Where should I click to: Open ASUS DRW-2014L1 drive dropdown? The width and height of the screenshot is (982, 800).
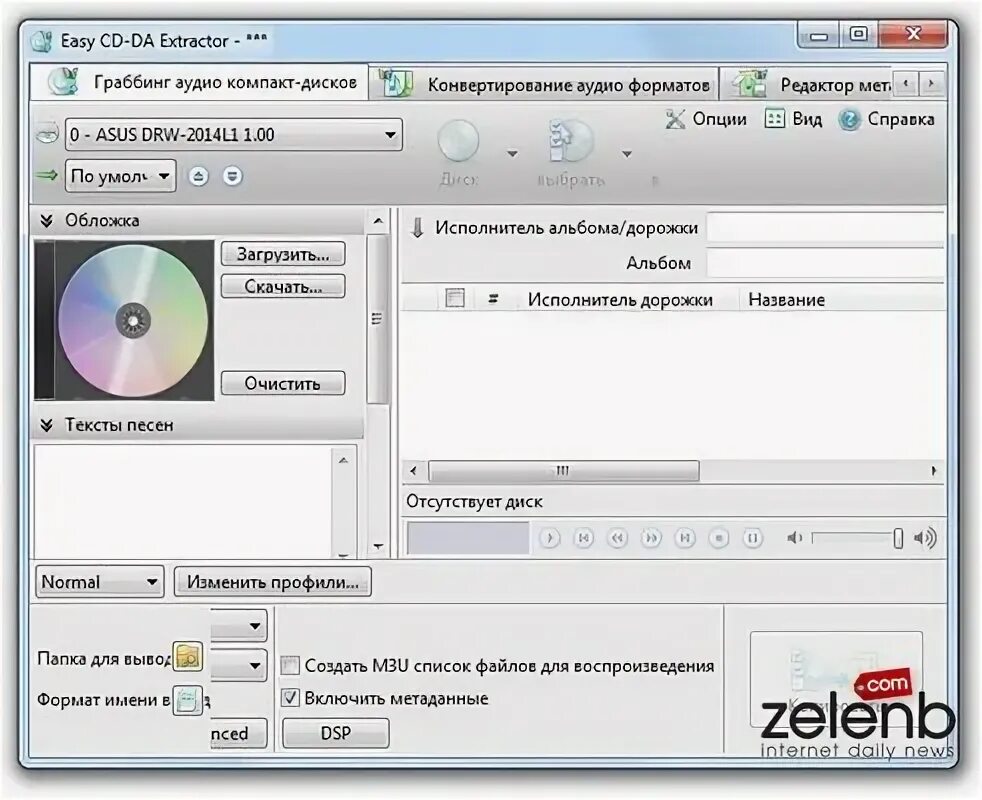pyautogui.click(x=234, y=135)
